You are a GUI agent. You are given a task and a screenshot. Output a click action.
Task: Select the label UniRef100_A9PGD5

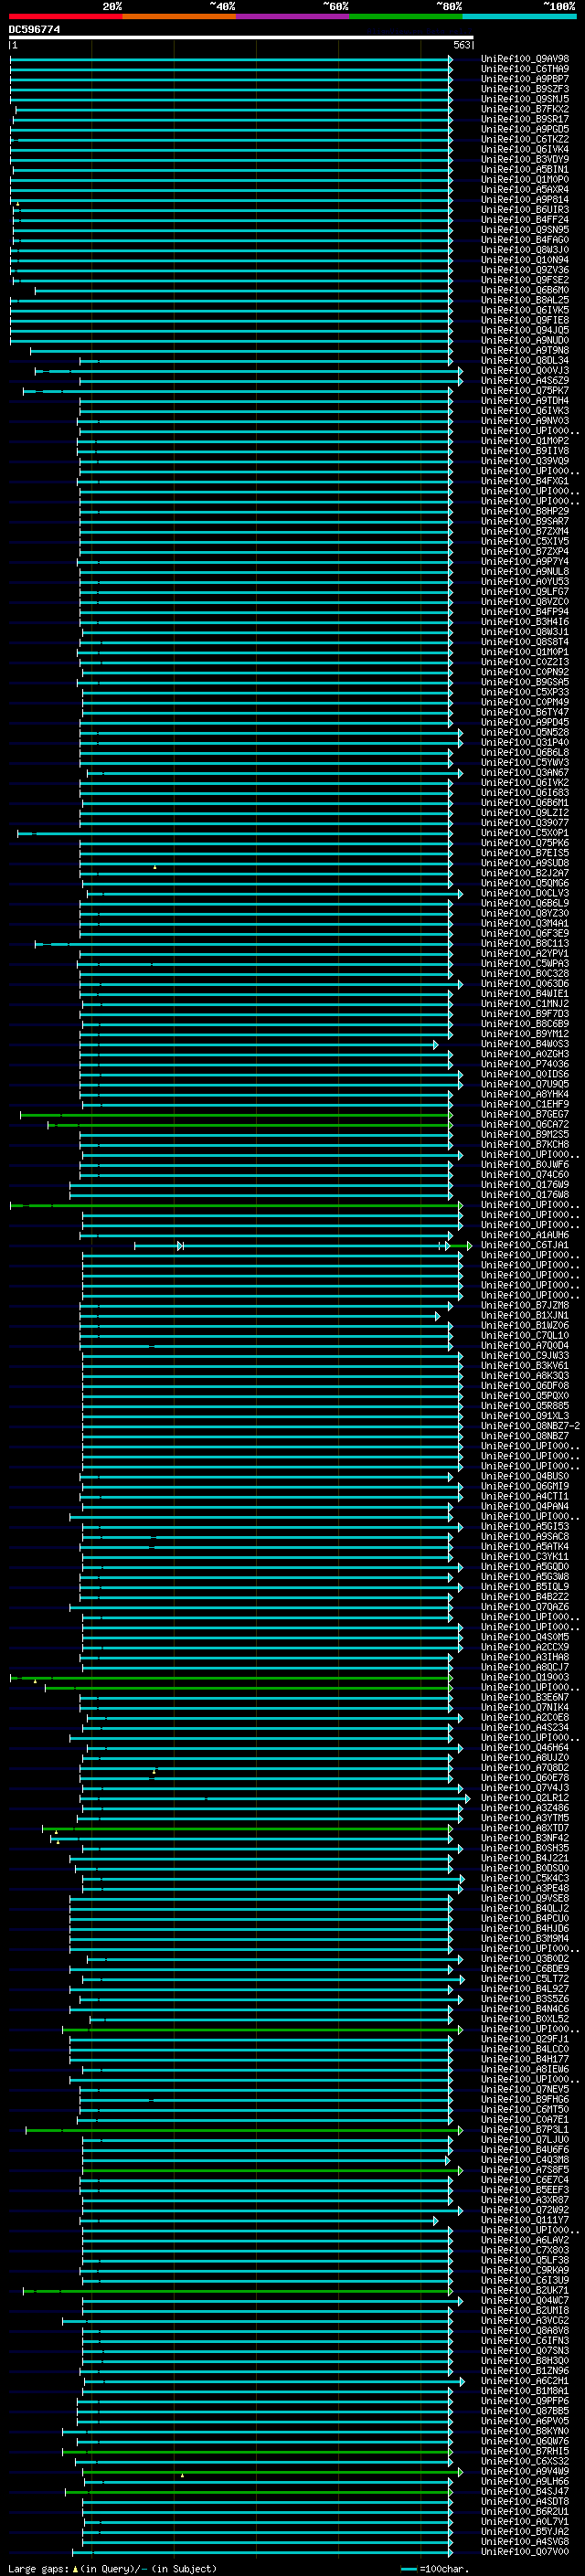525,129
